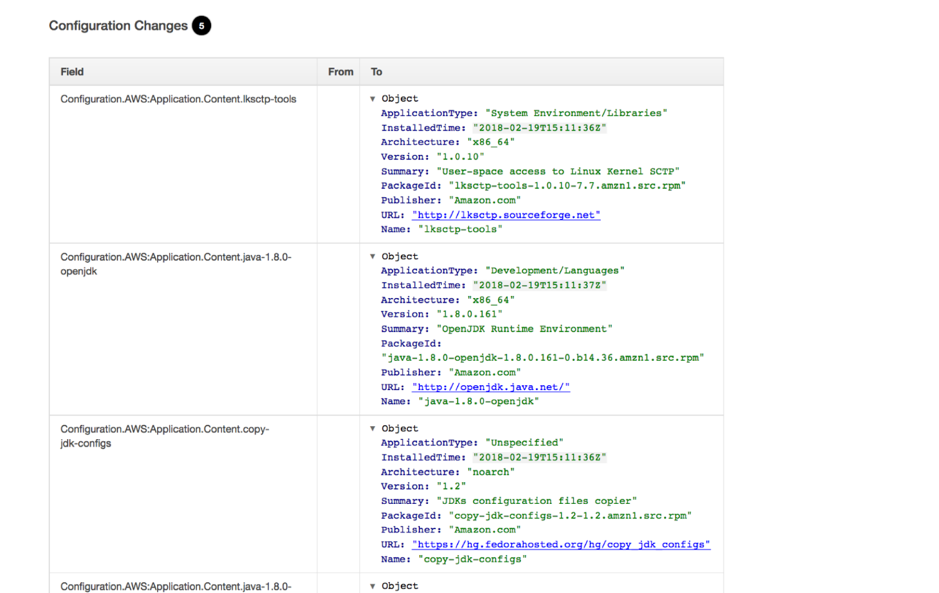This screenshot has height=593, width=939.
Task: Collapse the copy-jdk-configs Object triangle
Action: click(373, 429)
